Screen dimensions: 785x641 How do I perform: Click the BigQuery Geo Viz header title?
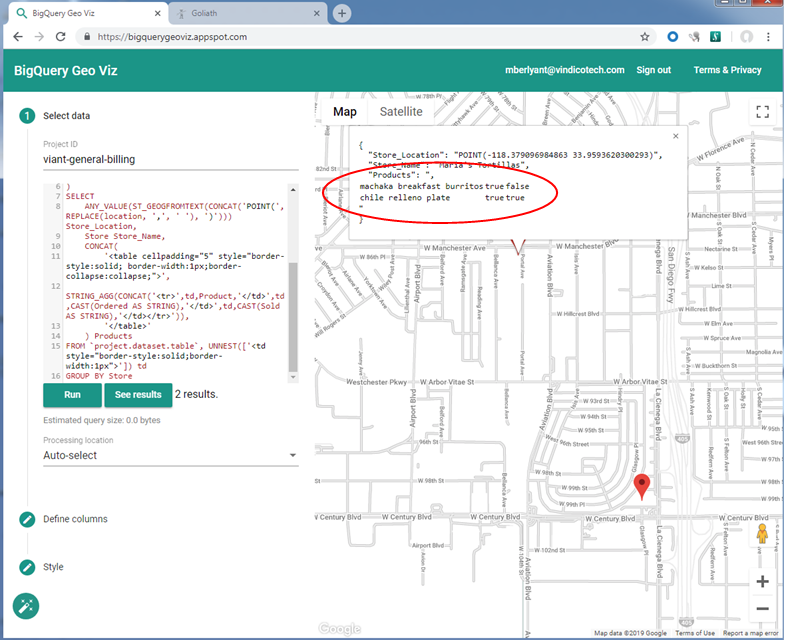pyautogui.click(x=66, y=71)
